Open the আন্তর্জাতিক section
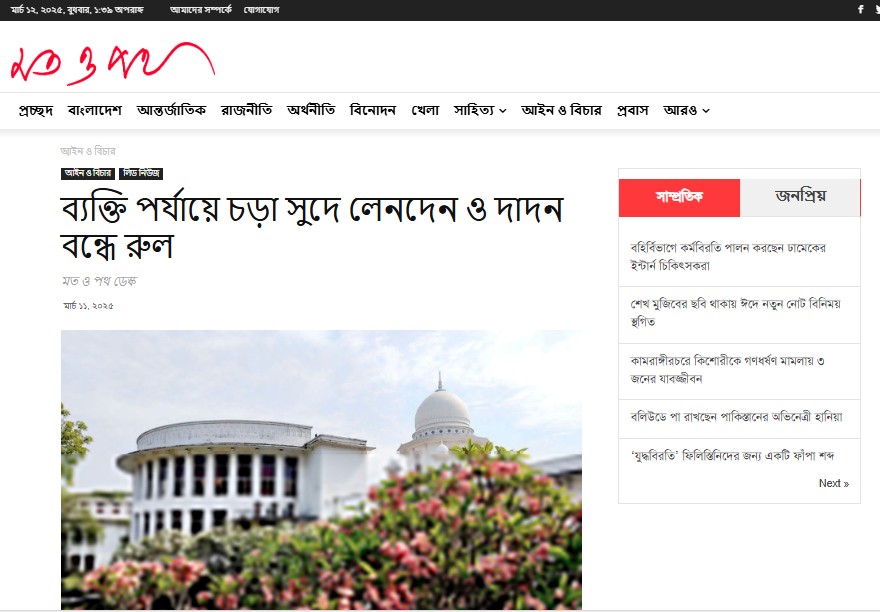880x612 pixels. coord(171,110)
